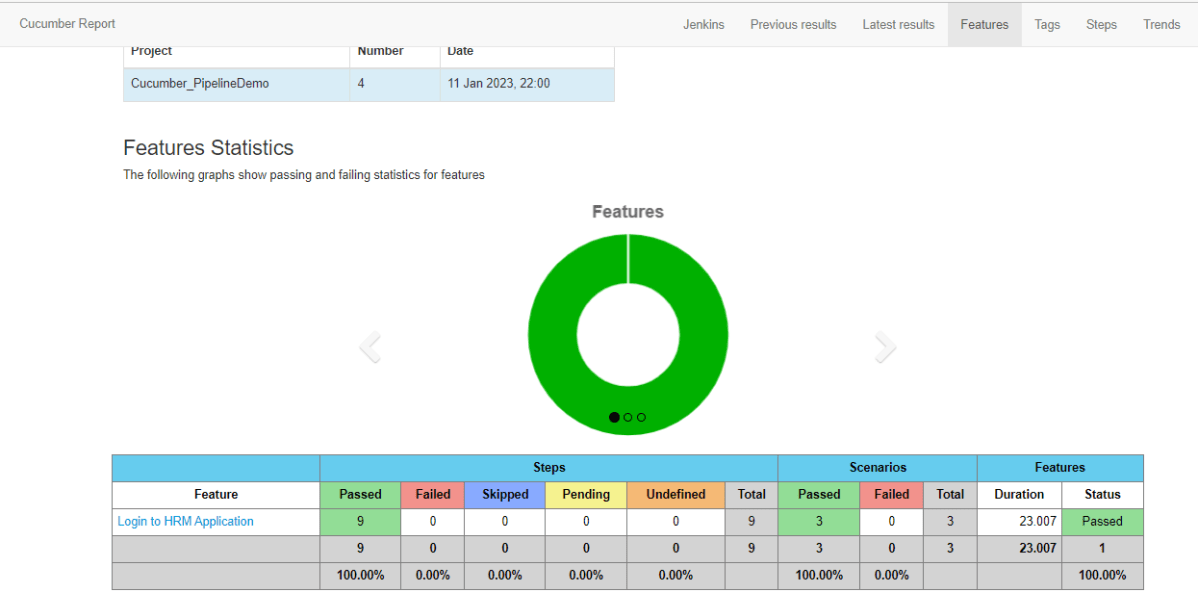Image resolution: width=1198 pixels, height=592 pixels.
Task: Select the second carousel indicator dot
Action: click(628, 417)
